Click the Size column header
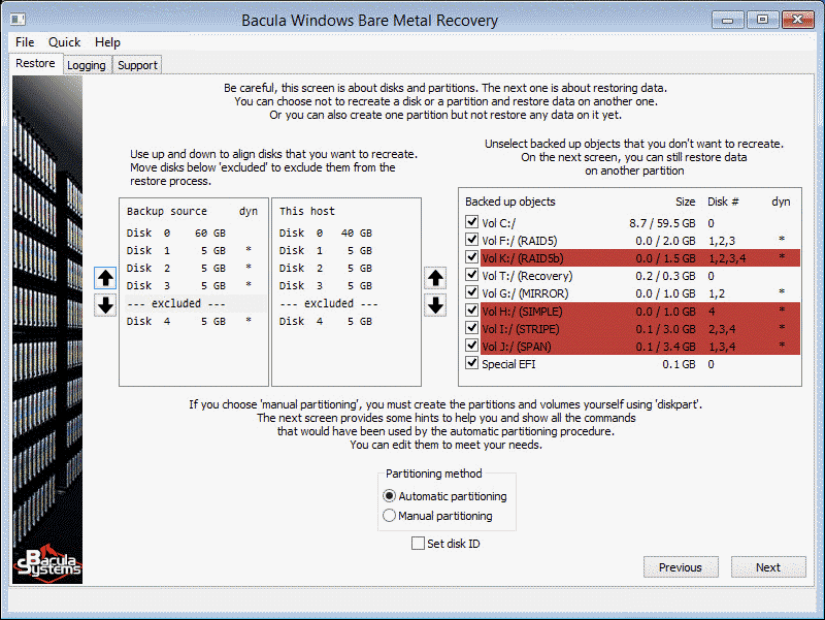The width and height of the screenshot is (825, 620). [x=685, y=202]
